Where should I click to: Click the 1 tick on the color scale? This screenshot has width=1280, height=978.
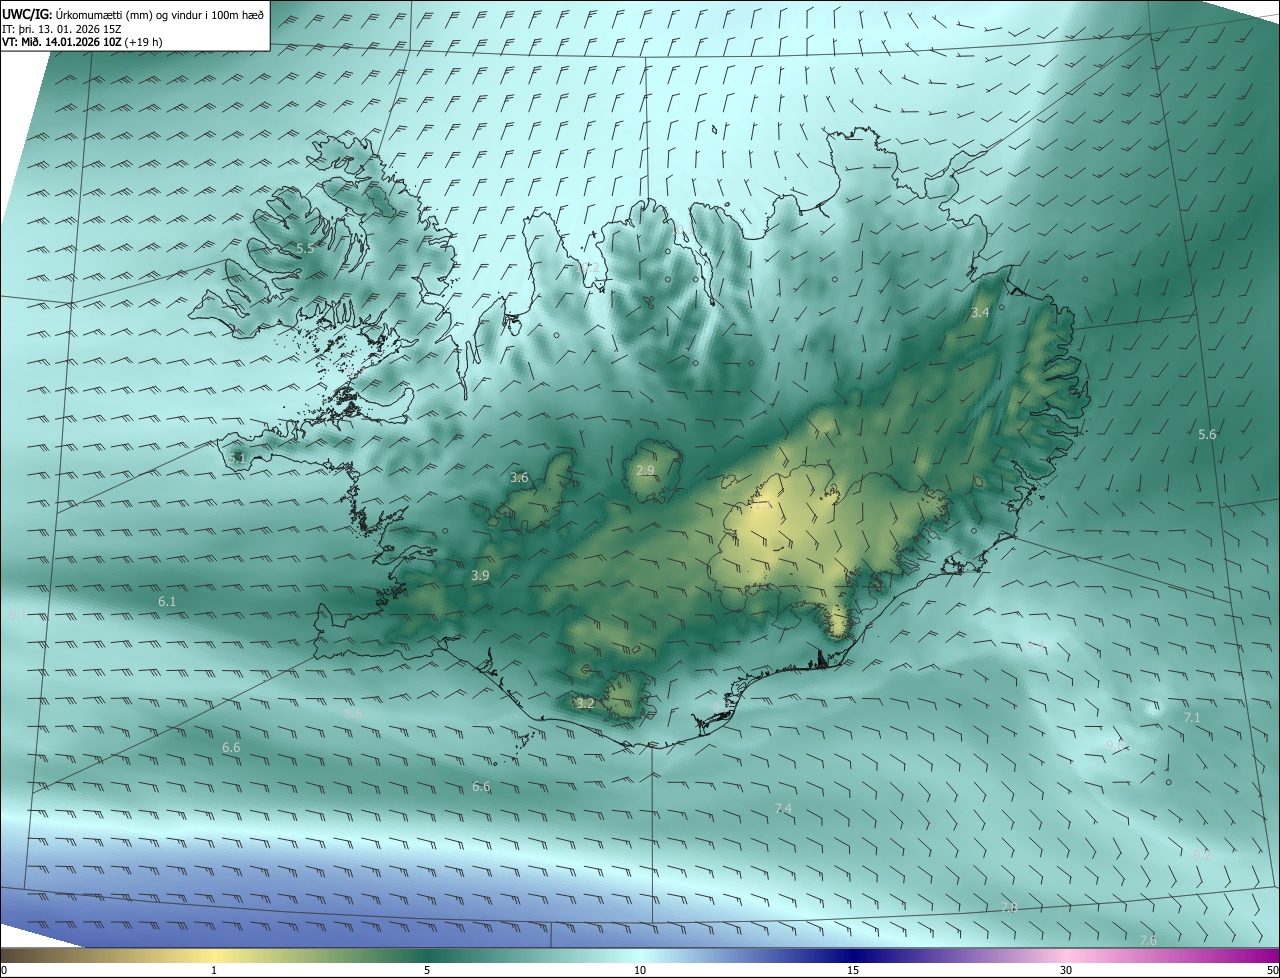coord(214,970)
